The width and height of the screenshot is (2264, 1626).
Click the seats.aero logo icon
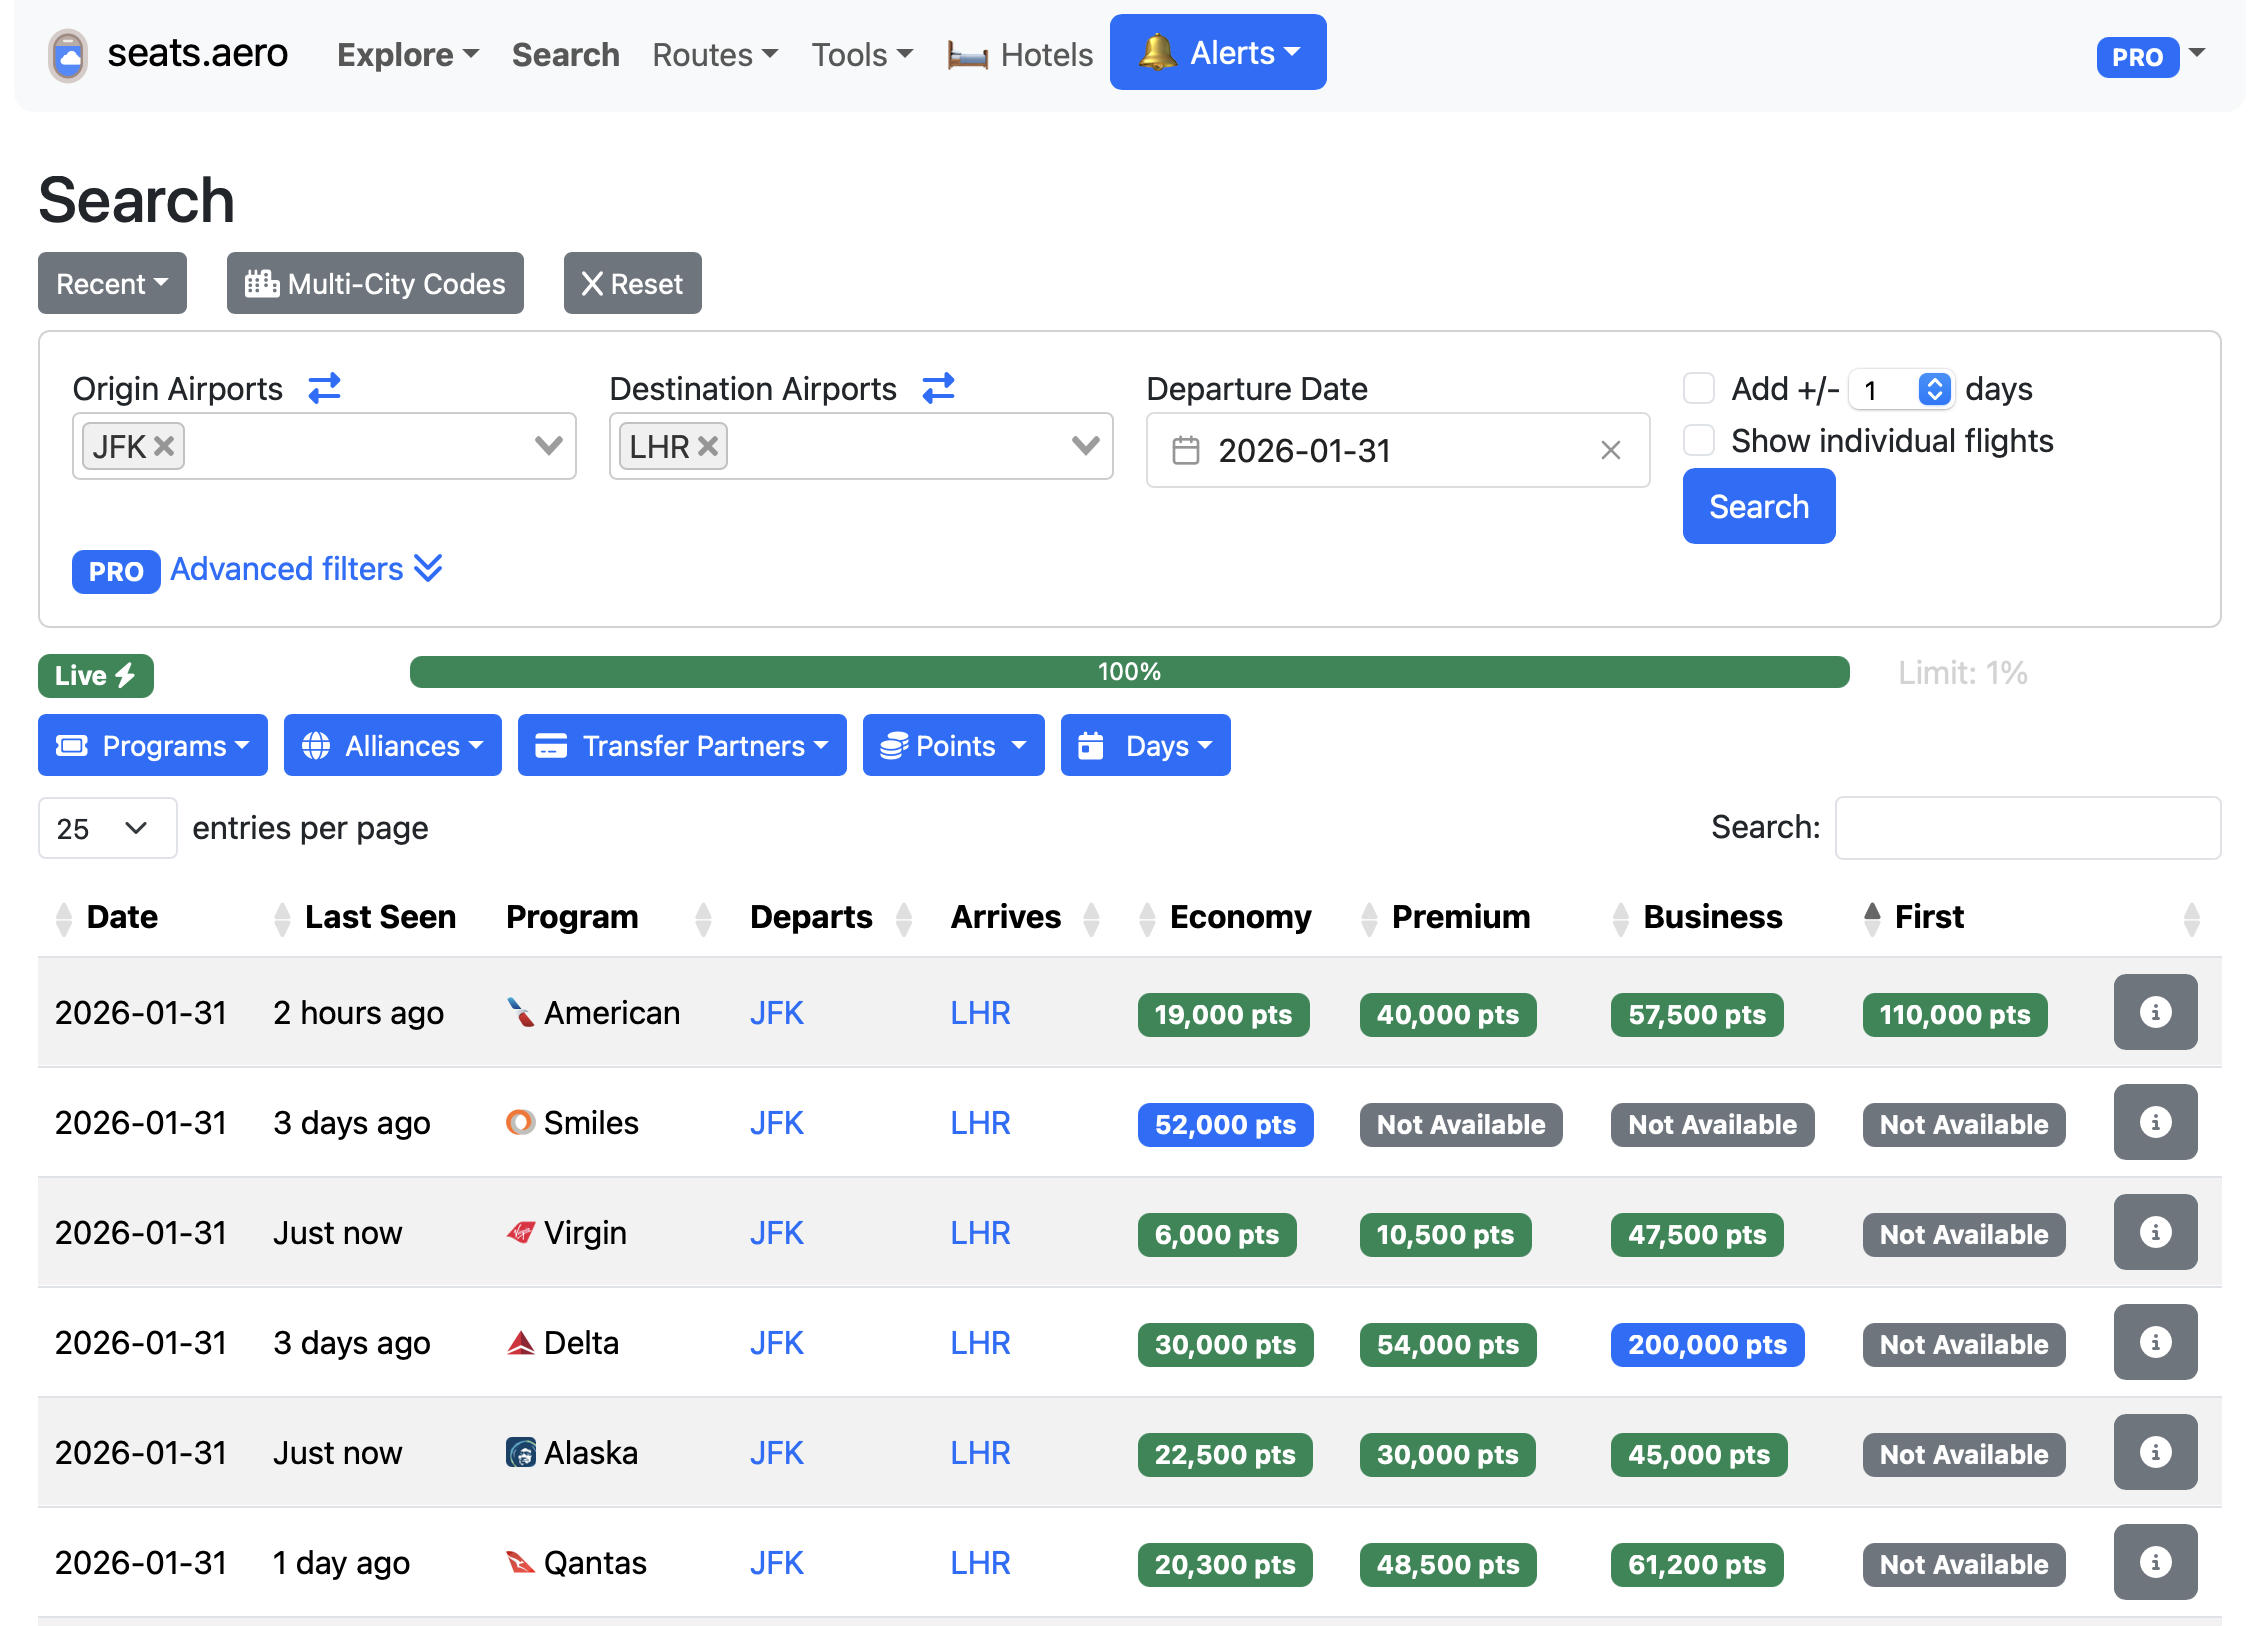[x=68, y=55]
